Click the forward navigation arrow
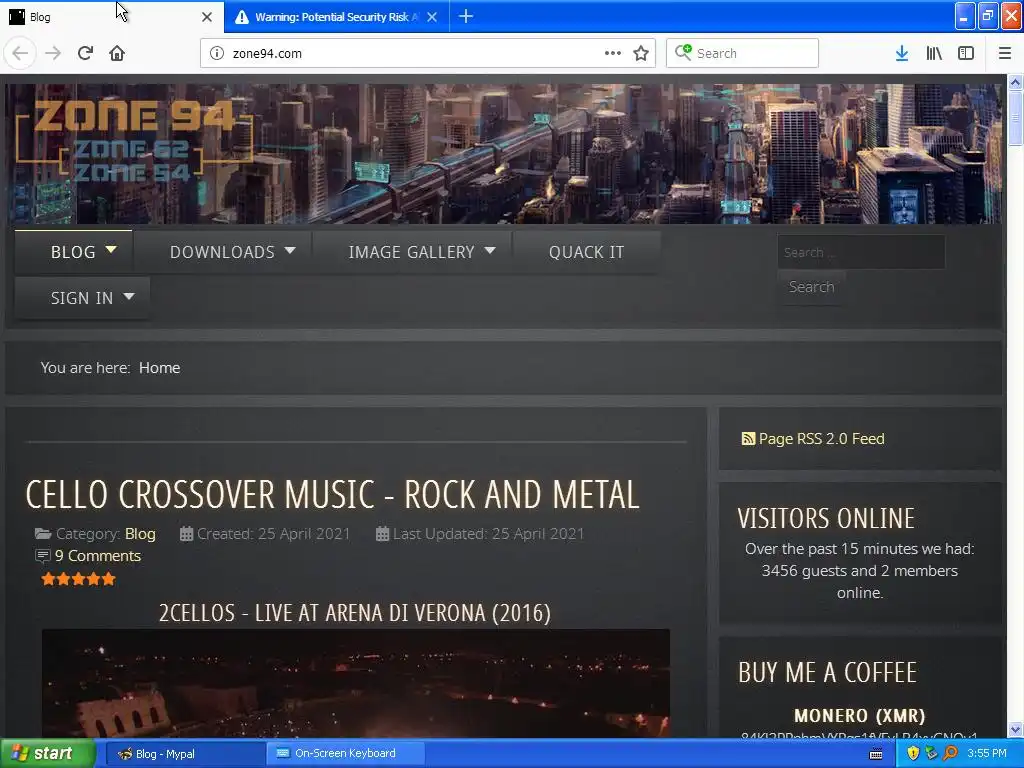The height and width of the screenshot is (768, 1024). click(53, 53)
